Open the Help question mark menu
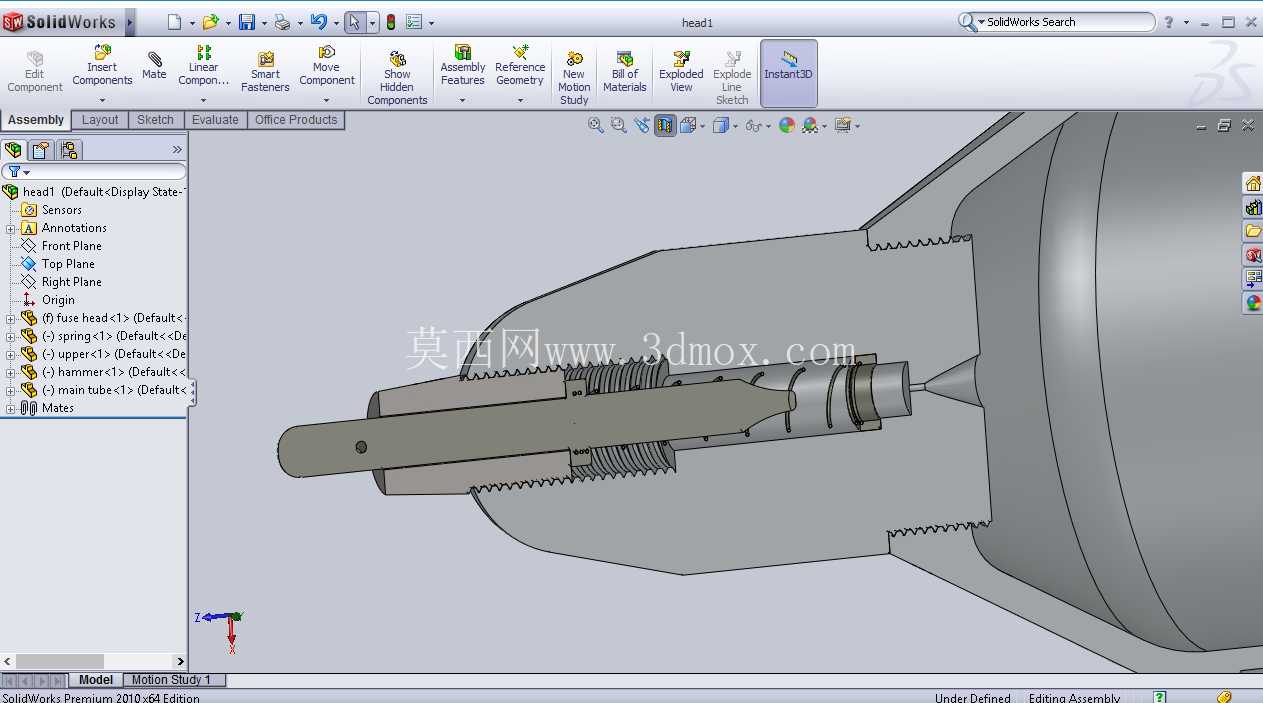1263x703 pixels. coord(1169,22)
